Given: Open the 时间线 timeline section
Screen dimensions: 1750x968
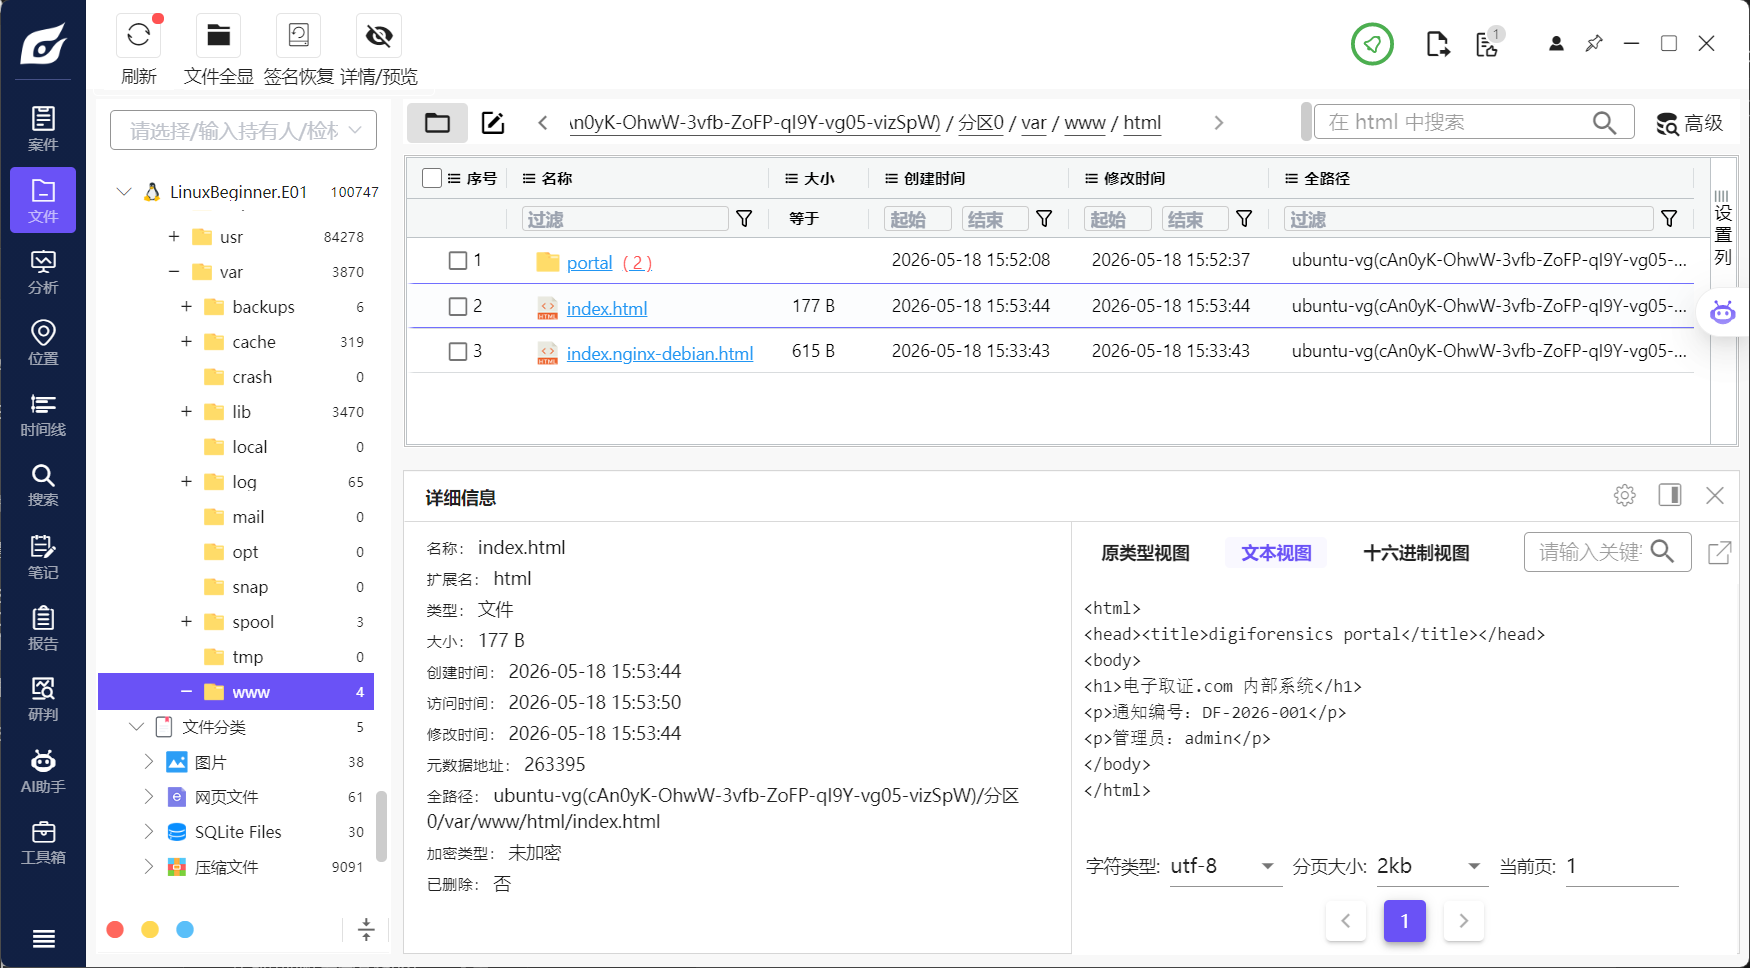Looking at the screenshot, I should [43, 414].
